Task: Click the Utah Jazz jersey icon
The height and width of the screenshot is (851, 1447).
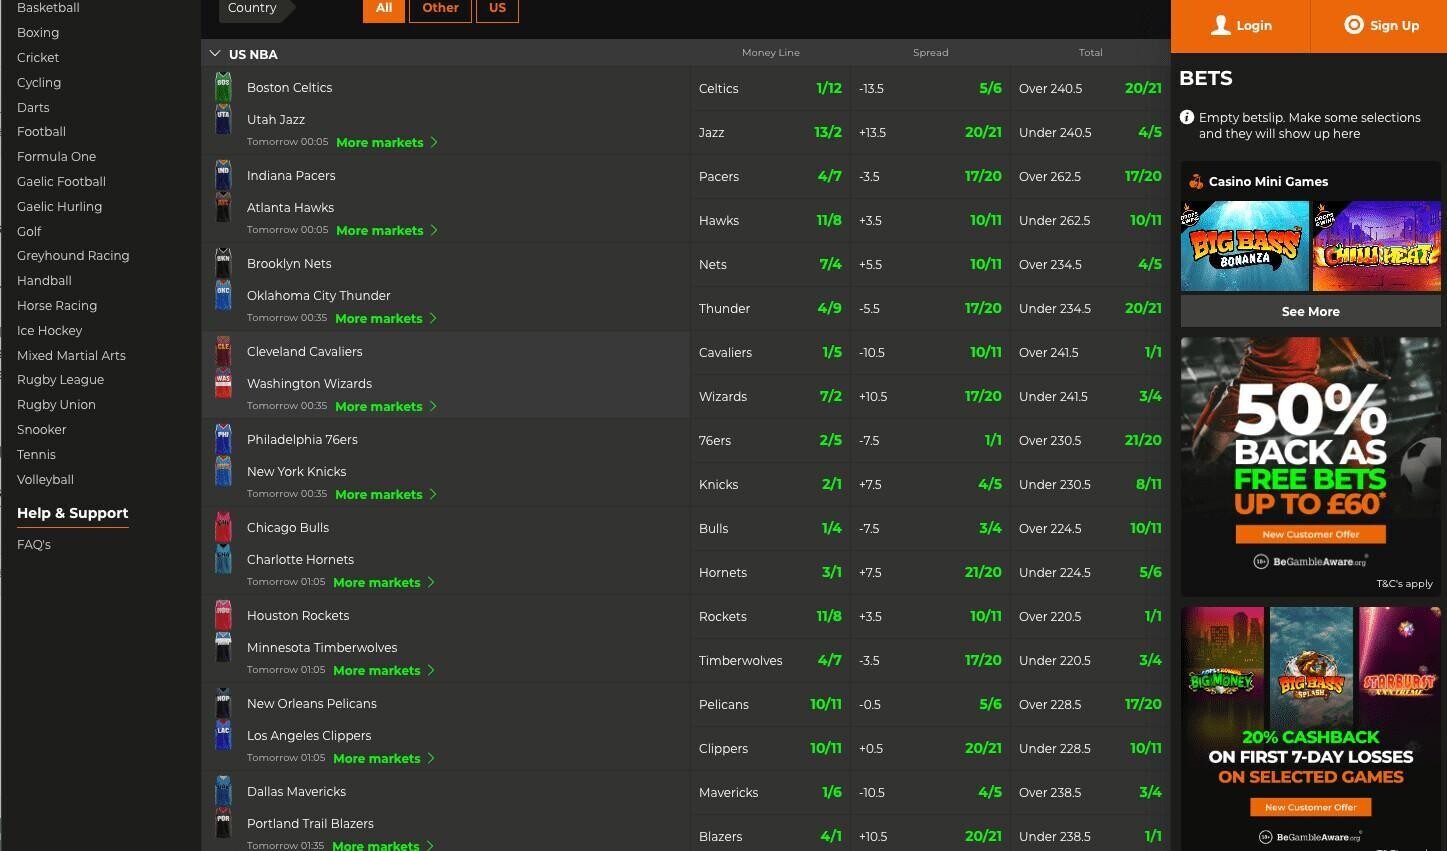Action: 223,119
